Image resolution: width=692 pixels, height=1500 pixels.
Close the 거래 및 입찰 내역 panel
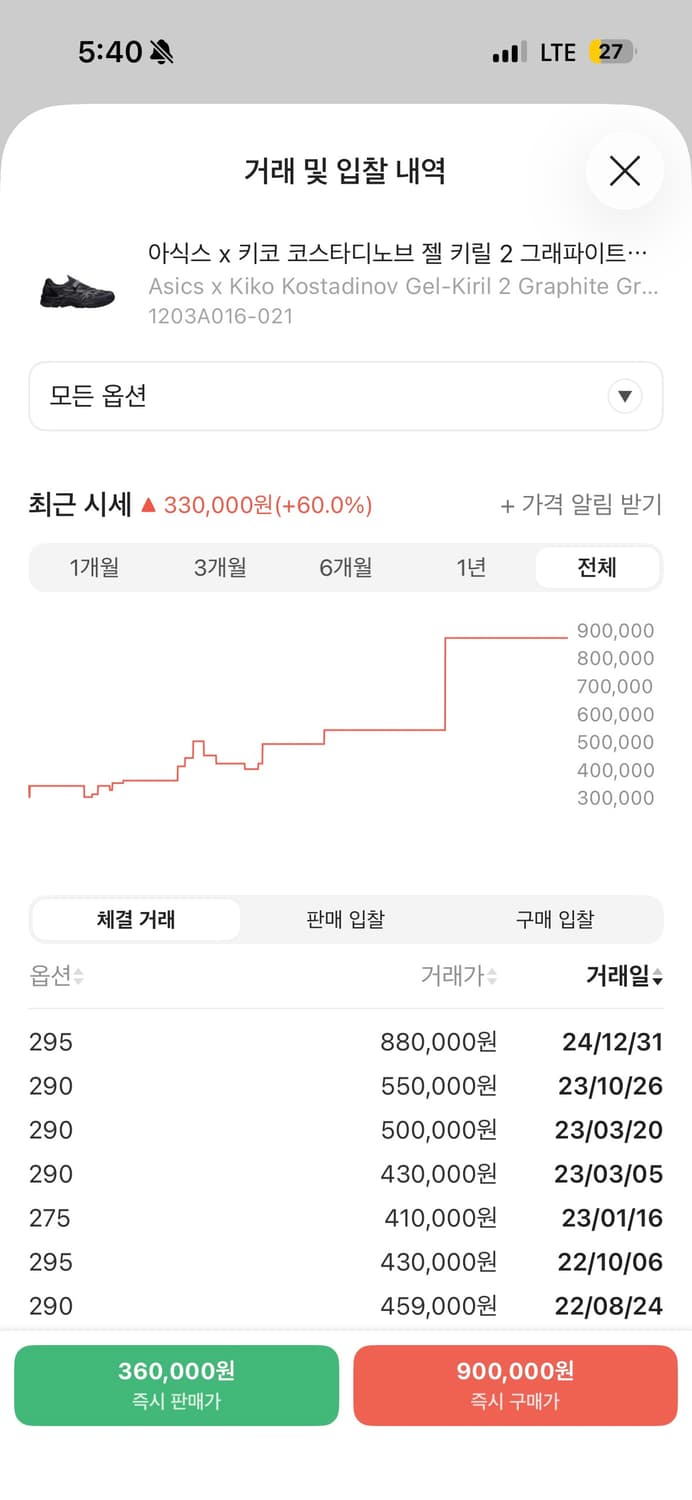(x=625, y=171)
